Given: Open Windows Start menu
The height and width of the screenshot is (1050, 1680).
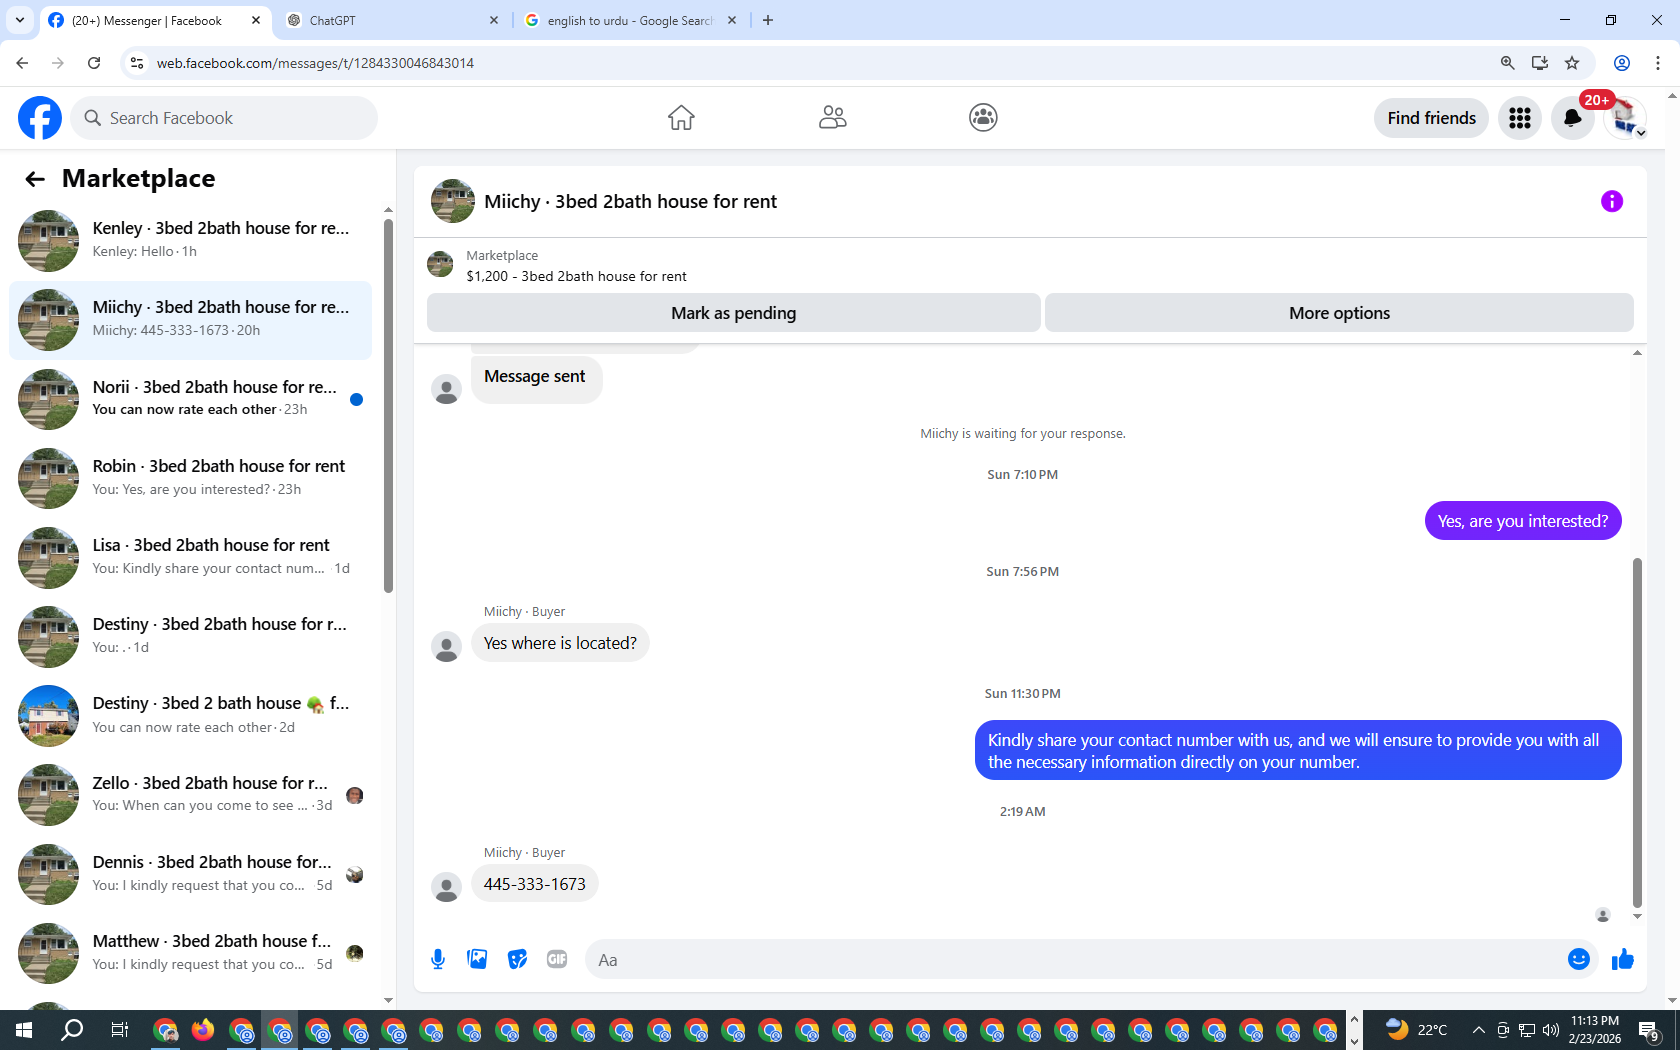Looking at the screenshot, I should [24, 1030].
